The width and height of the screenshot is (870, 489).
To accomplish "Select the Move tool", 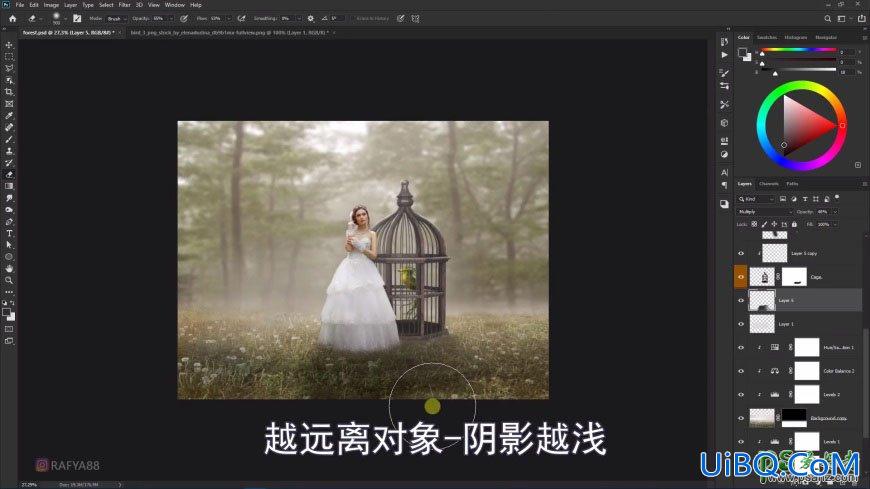I will click(9, 44).
